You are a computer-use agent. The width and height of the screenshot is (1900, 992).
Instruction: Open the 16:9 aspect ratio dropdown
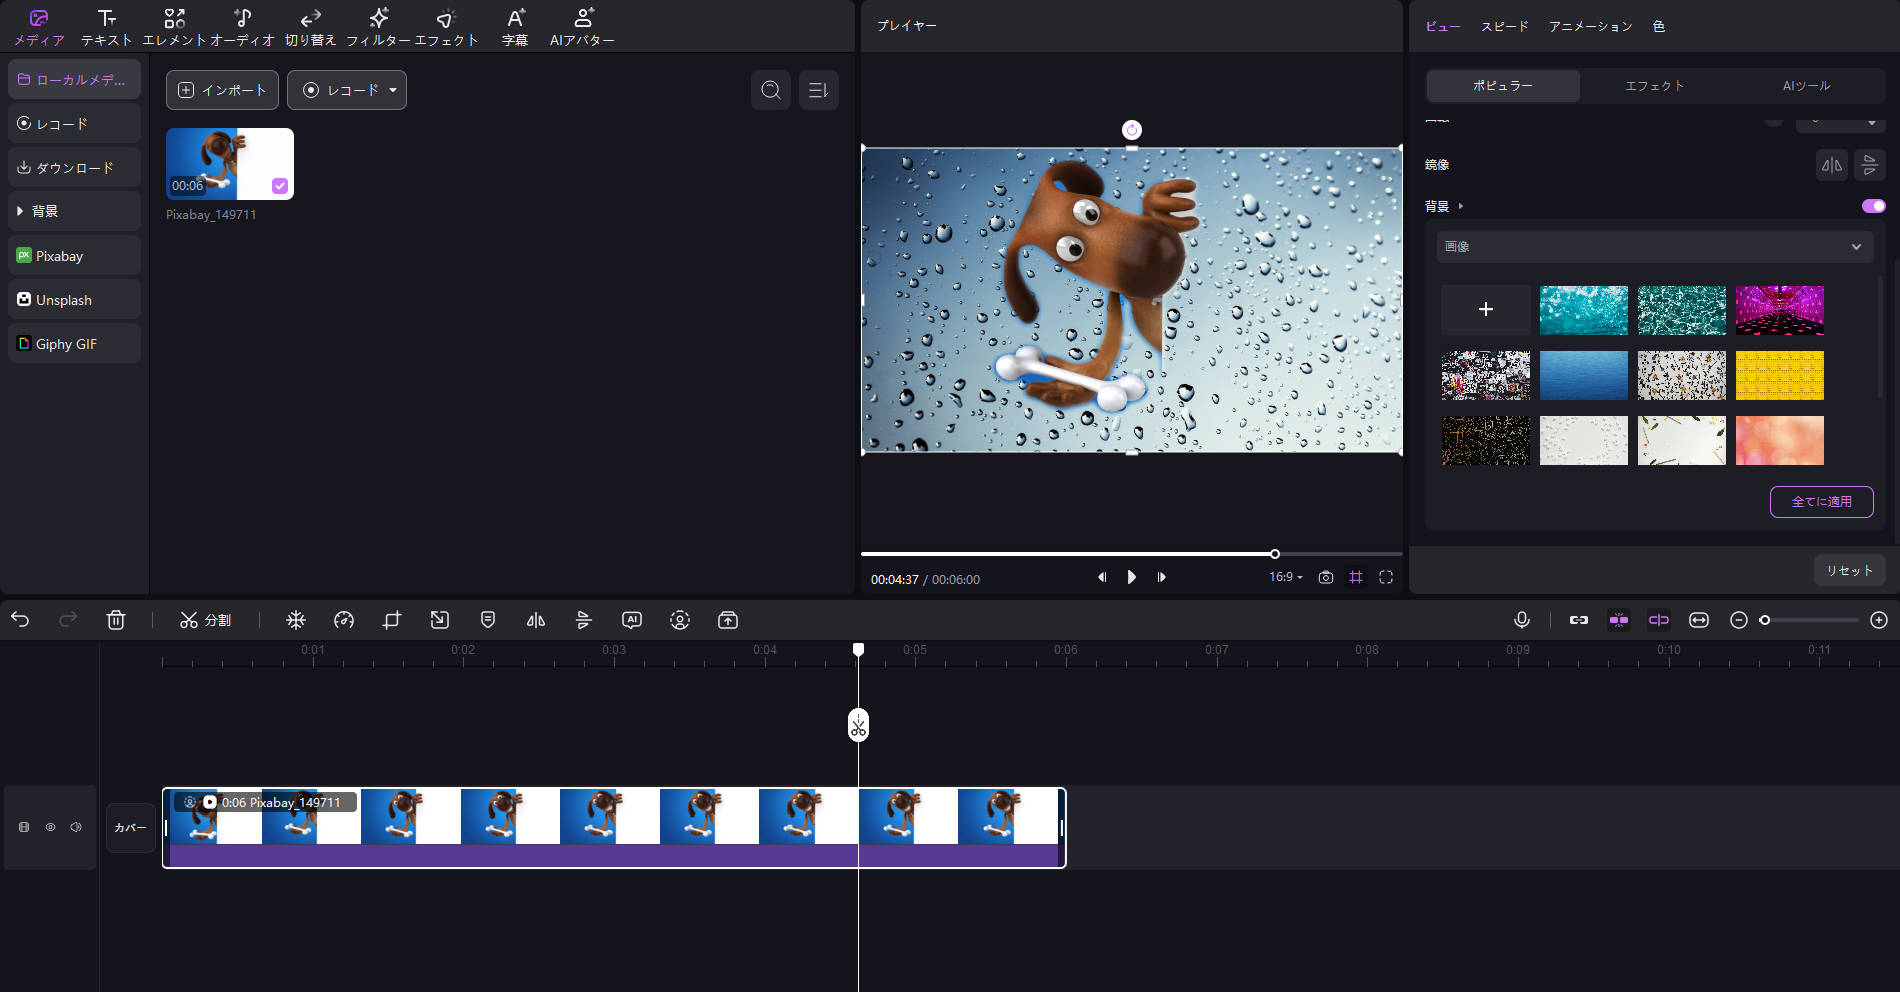(1286, 577)
